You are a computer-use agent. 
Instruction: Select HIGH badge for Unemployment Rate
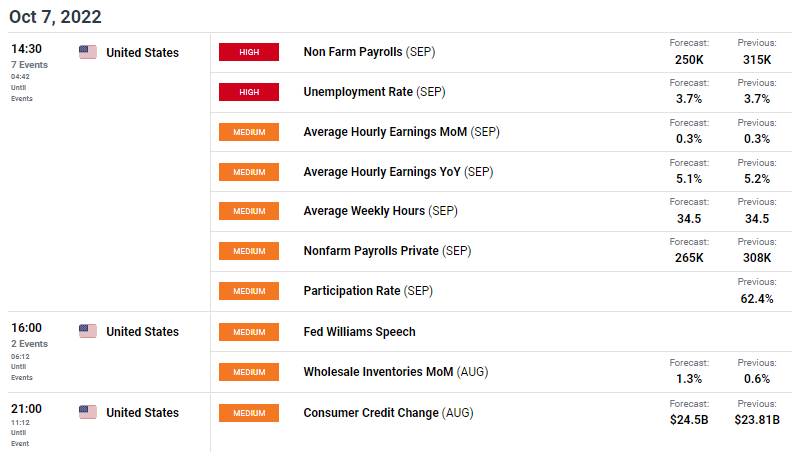coord(249,92)
